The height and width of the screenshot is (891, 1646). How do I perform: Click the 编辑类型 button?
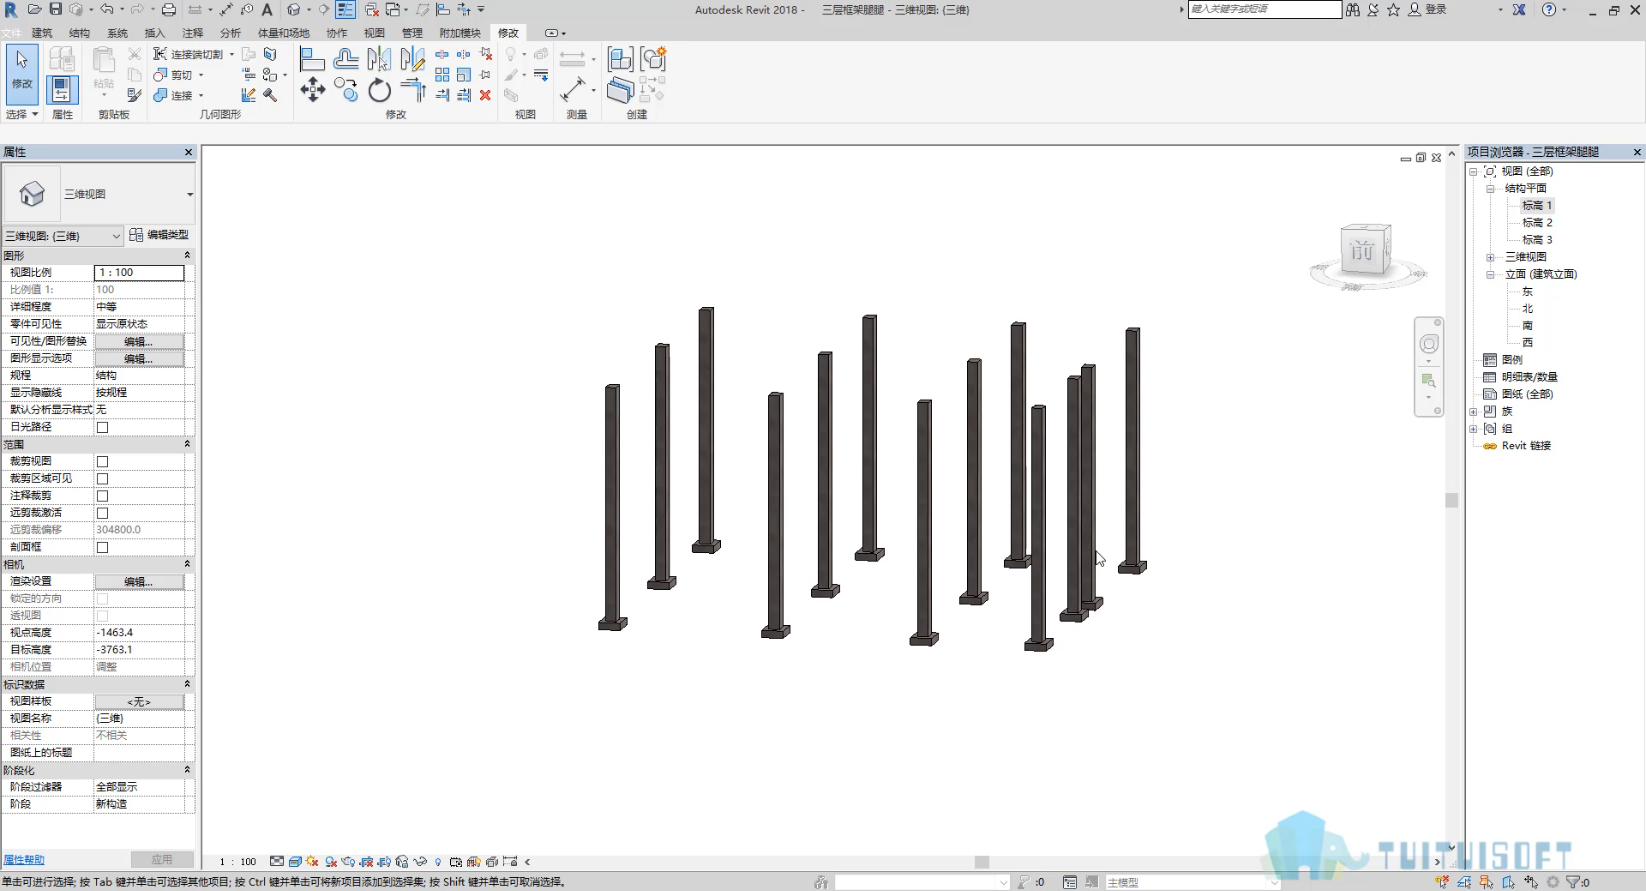coord(160,235)
